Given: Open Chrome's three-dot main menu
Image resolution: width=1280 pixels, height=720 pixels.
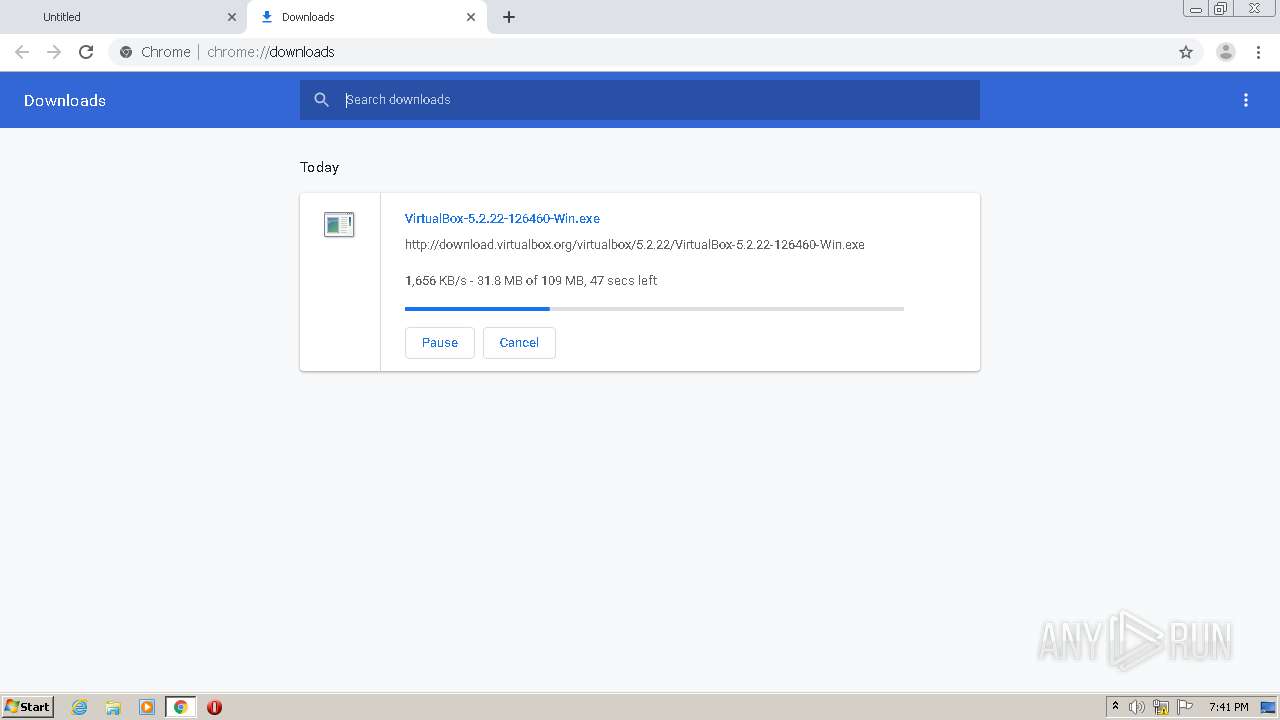Looking at the screenshot, I should click(x=1258, y=52).
